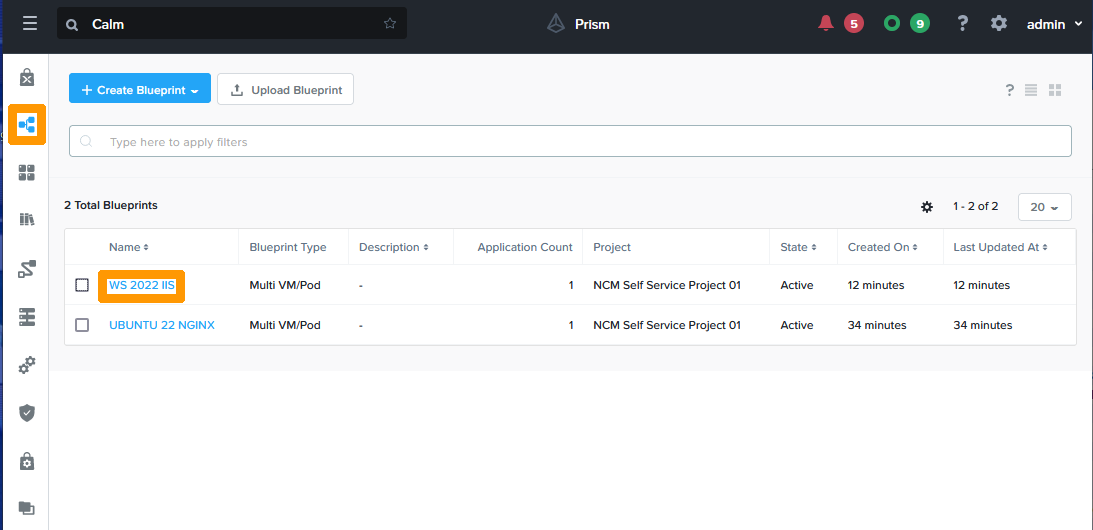Open the UBUNTU 22 NGINX blueprint link
Screen dimensions: 1093x530
pyautogui.click(x=161, y=325)
